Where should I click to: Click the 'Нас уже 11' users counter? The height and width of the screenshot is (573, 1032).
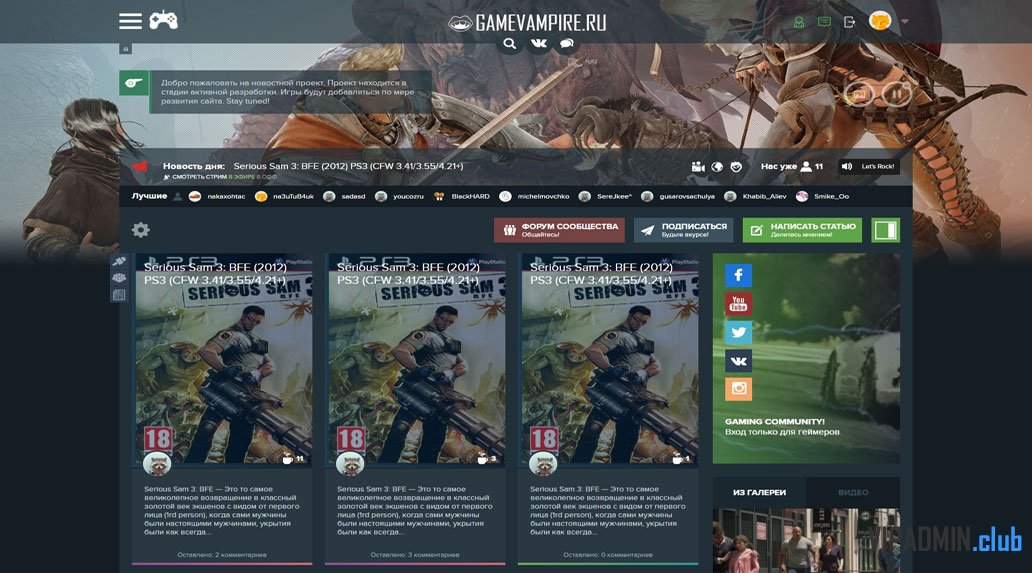(x=792, y=166)
